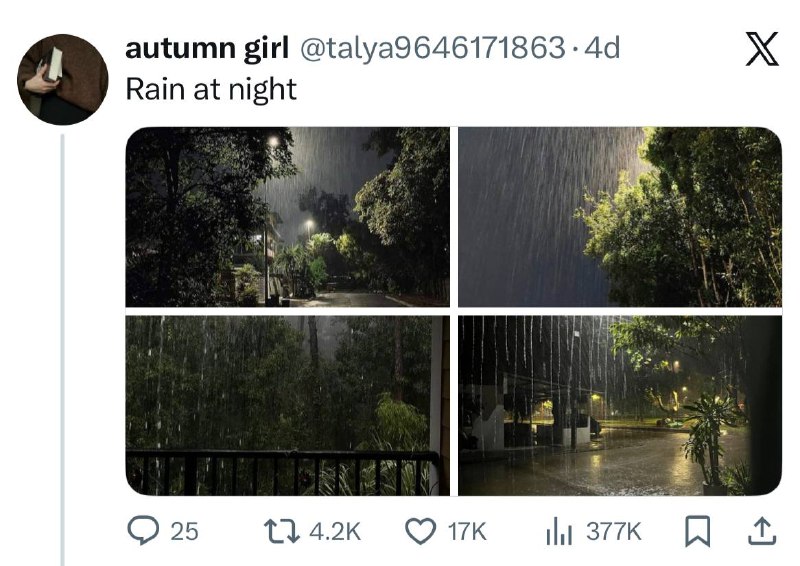Viewport: 800px width, 566px height.
Task: Like the tweet with the heart icon
Action: click(421, 531)
